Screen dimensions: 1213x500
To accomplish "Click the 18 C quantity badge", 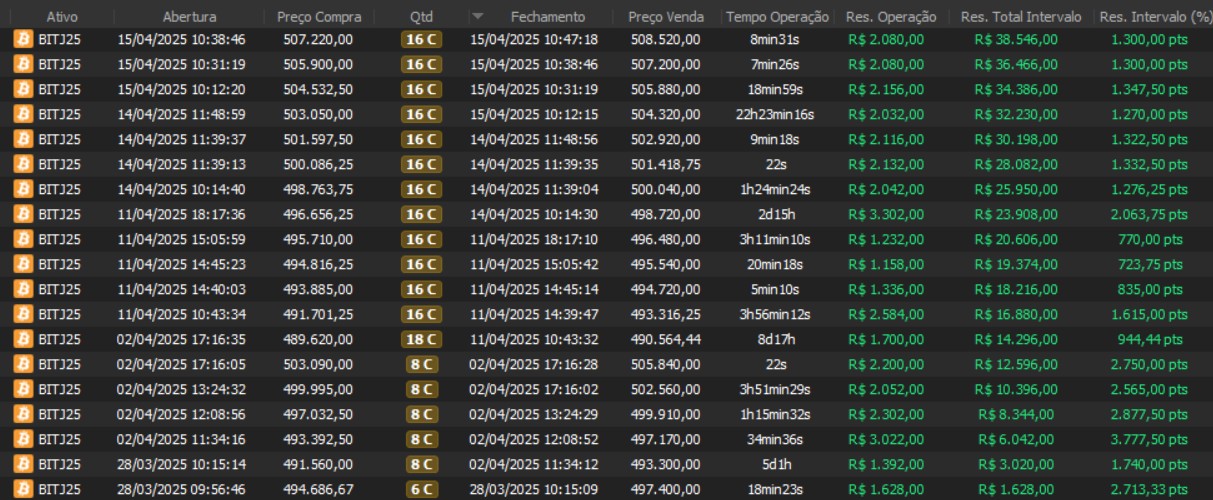I will (421, 339).
